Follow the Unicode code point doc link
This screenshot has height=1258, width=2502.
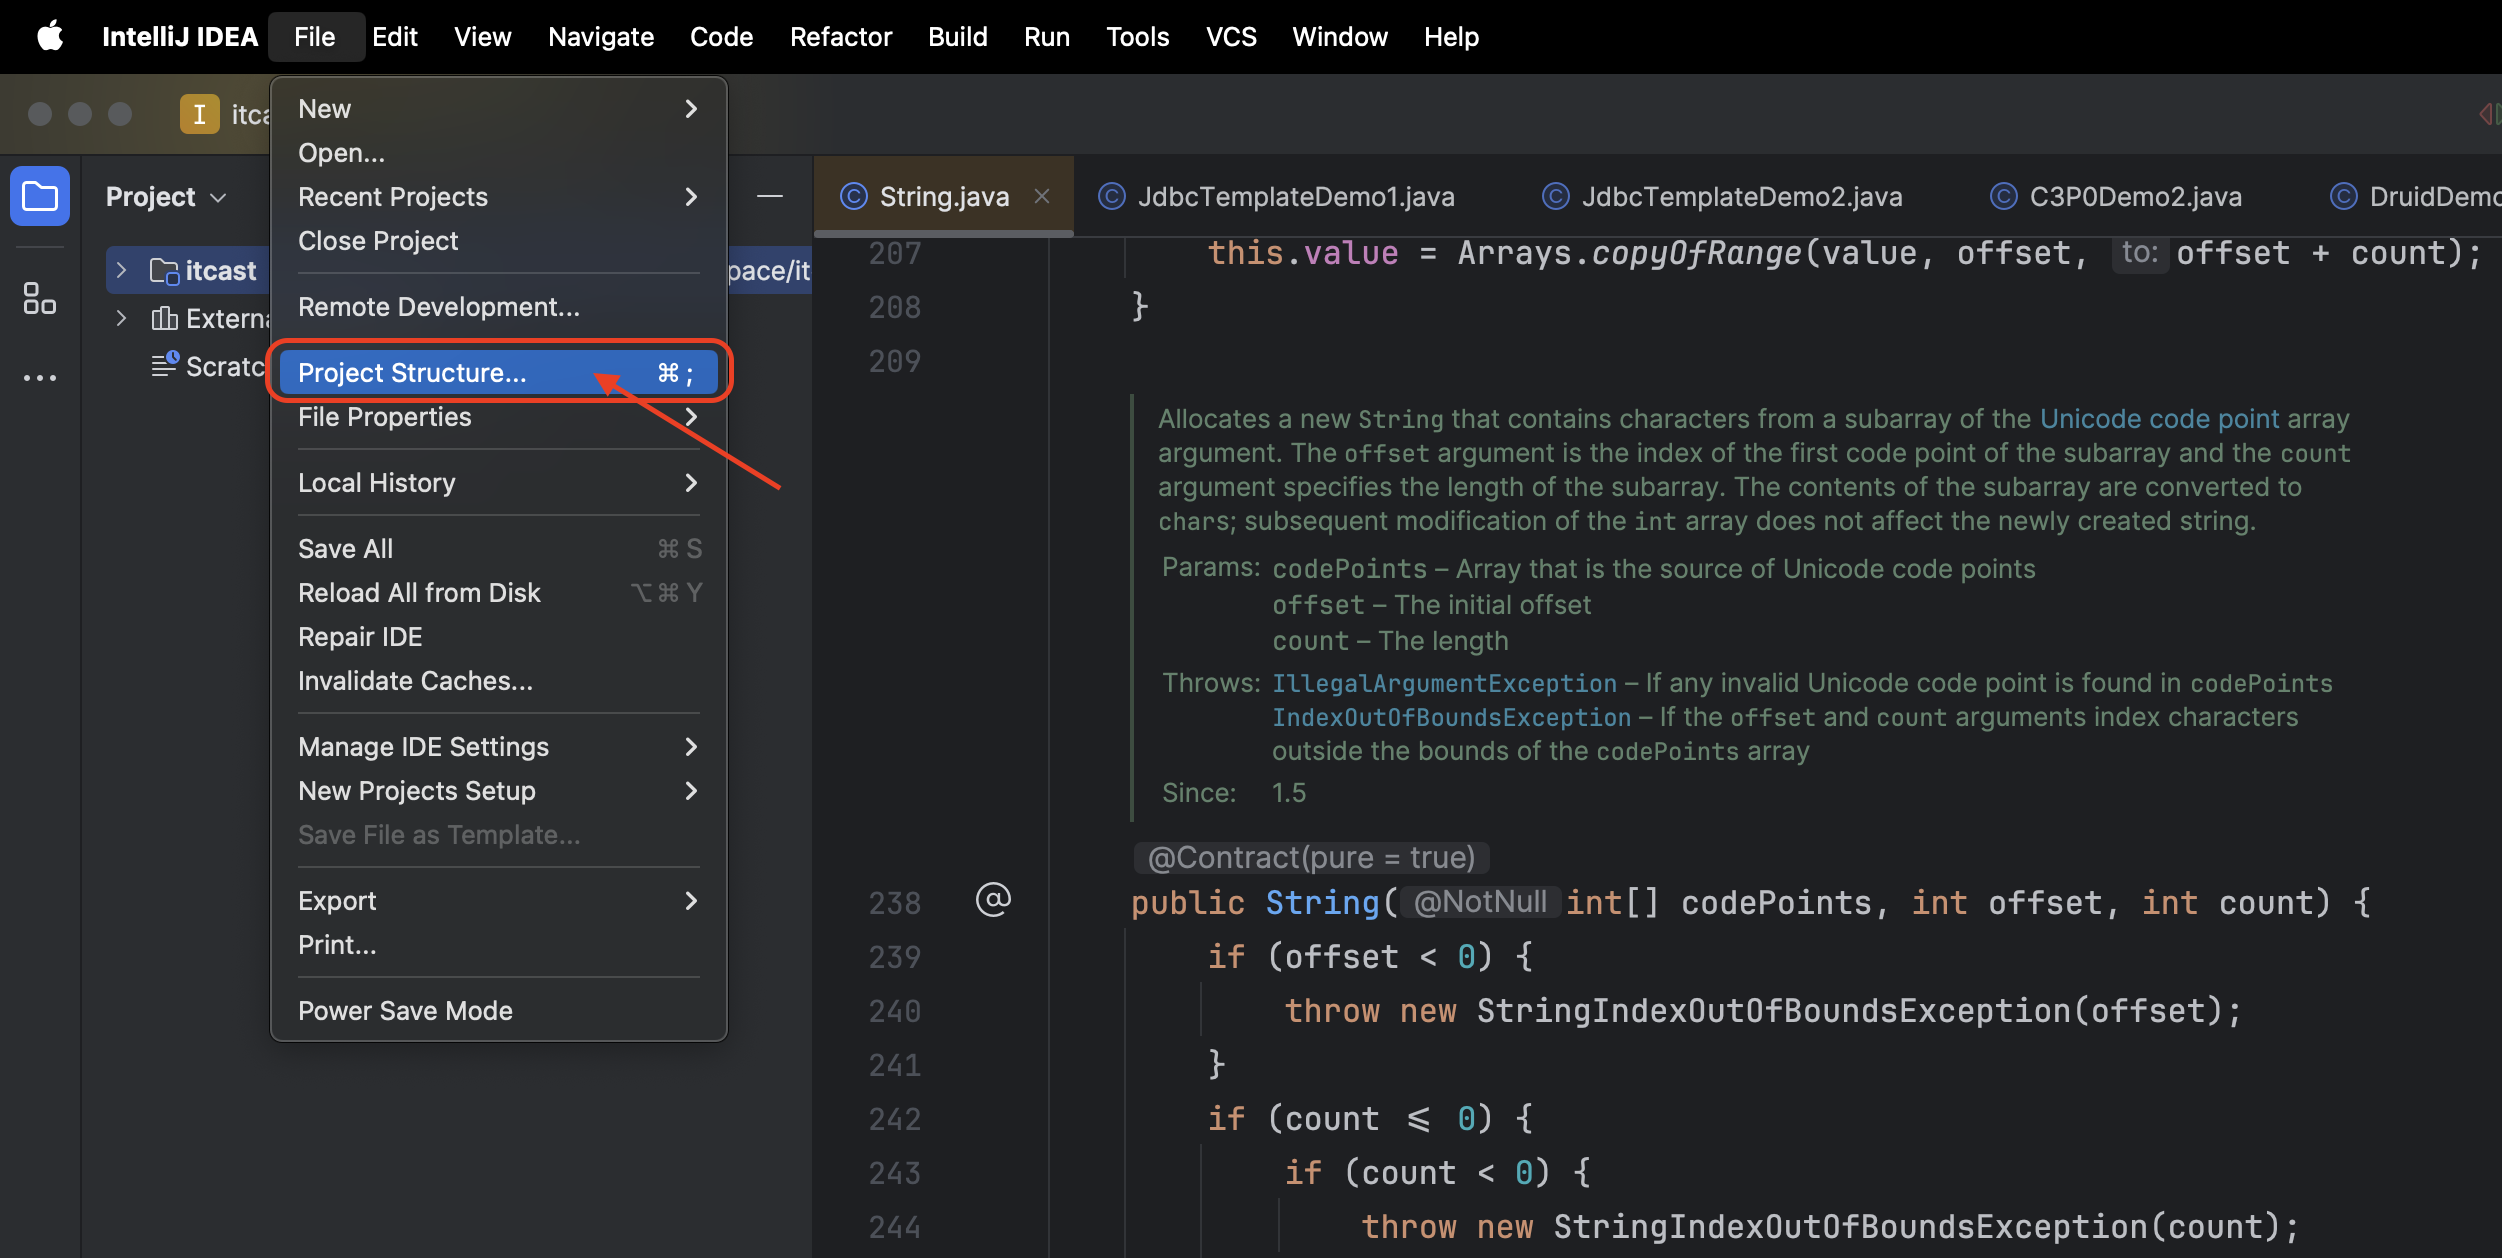tap(2159, 418)
